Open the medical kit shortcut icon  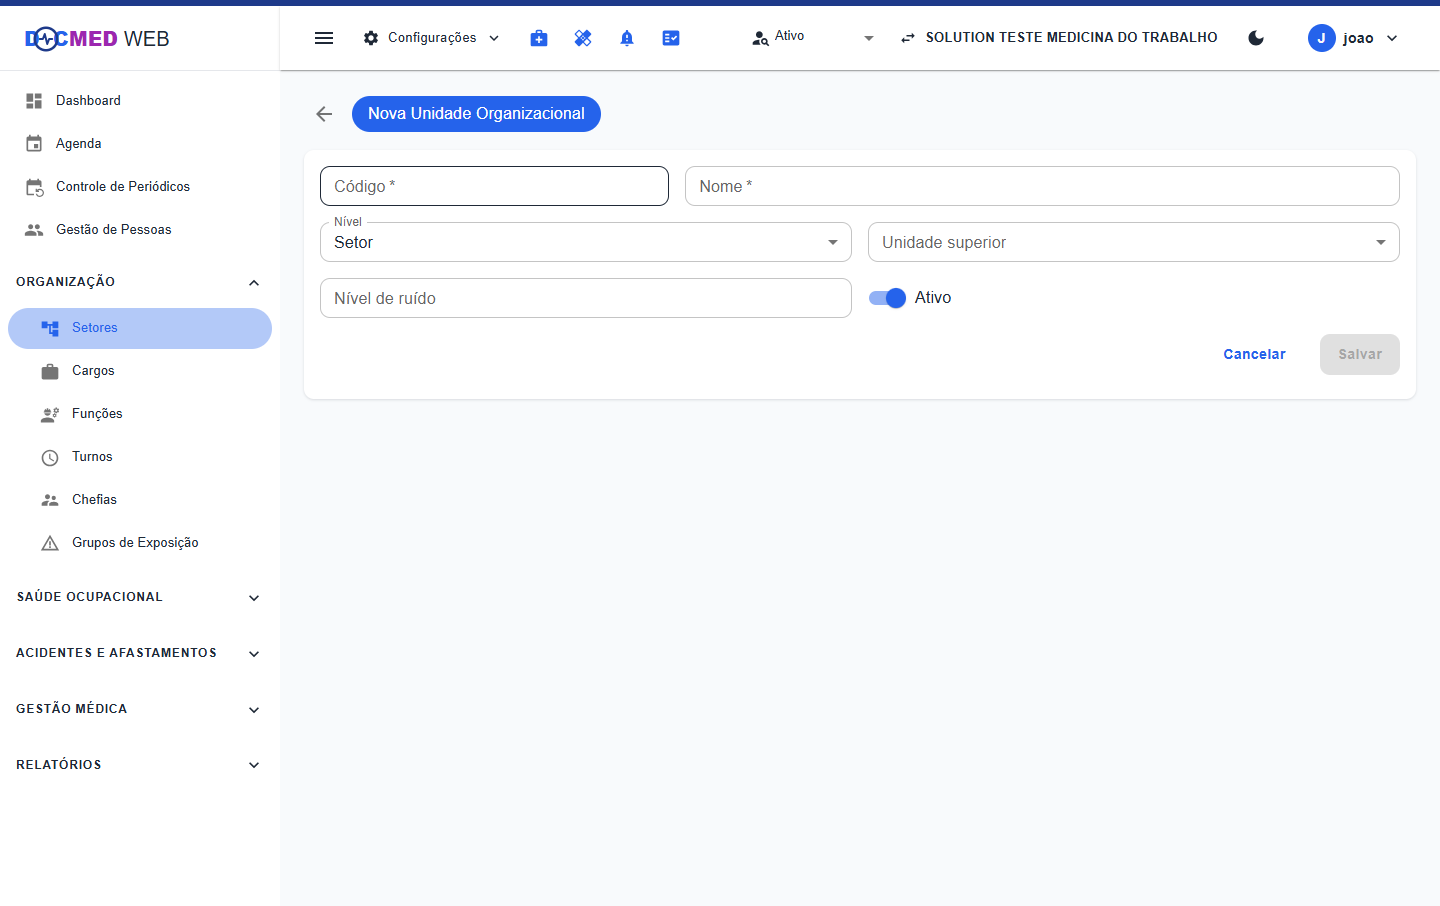click(539, 38)
